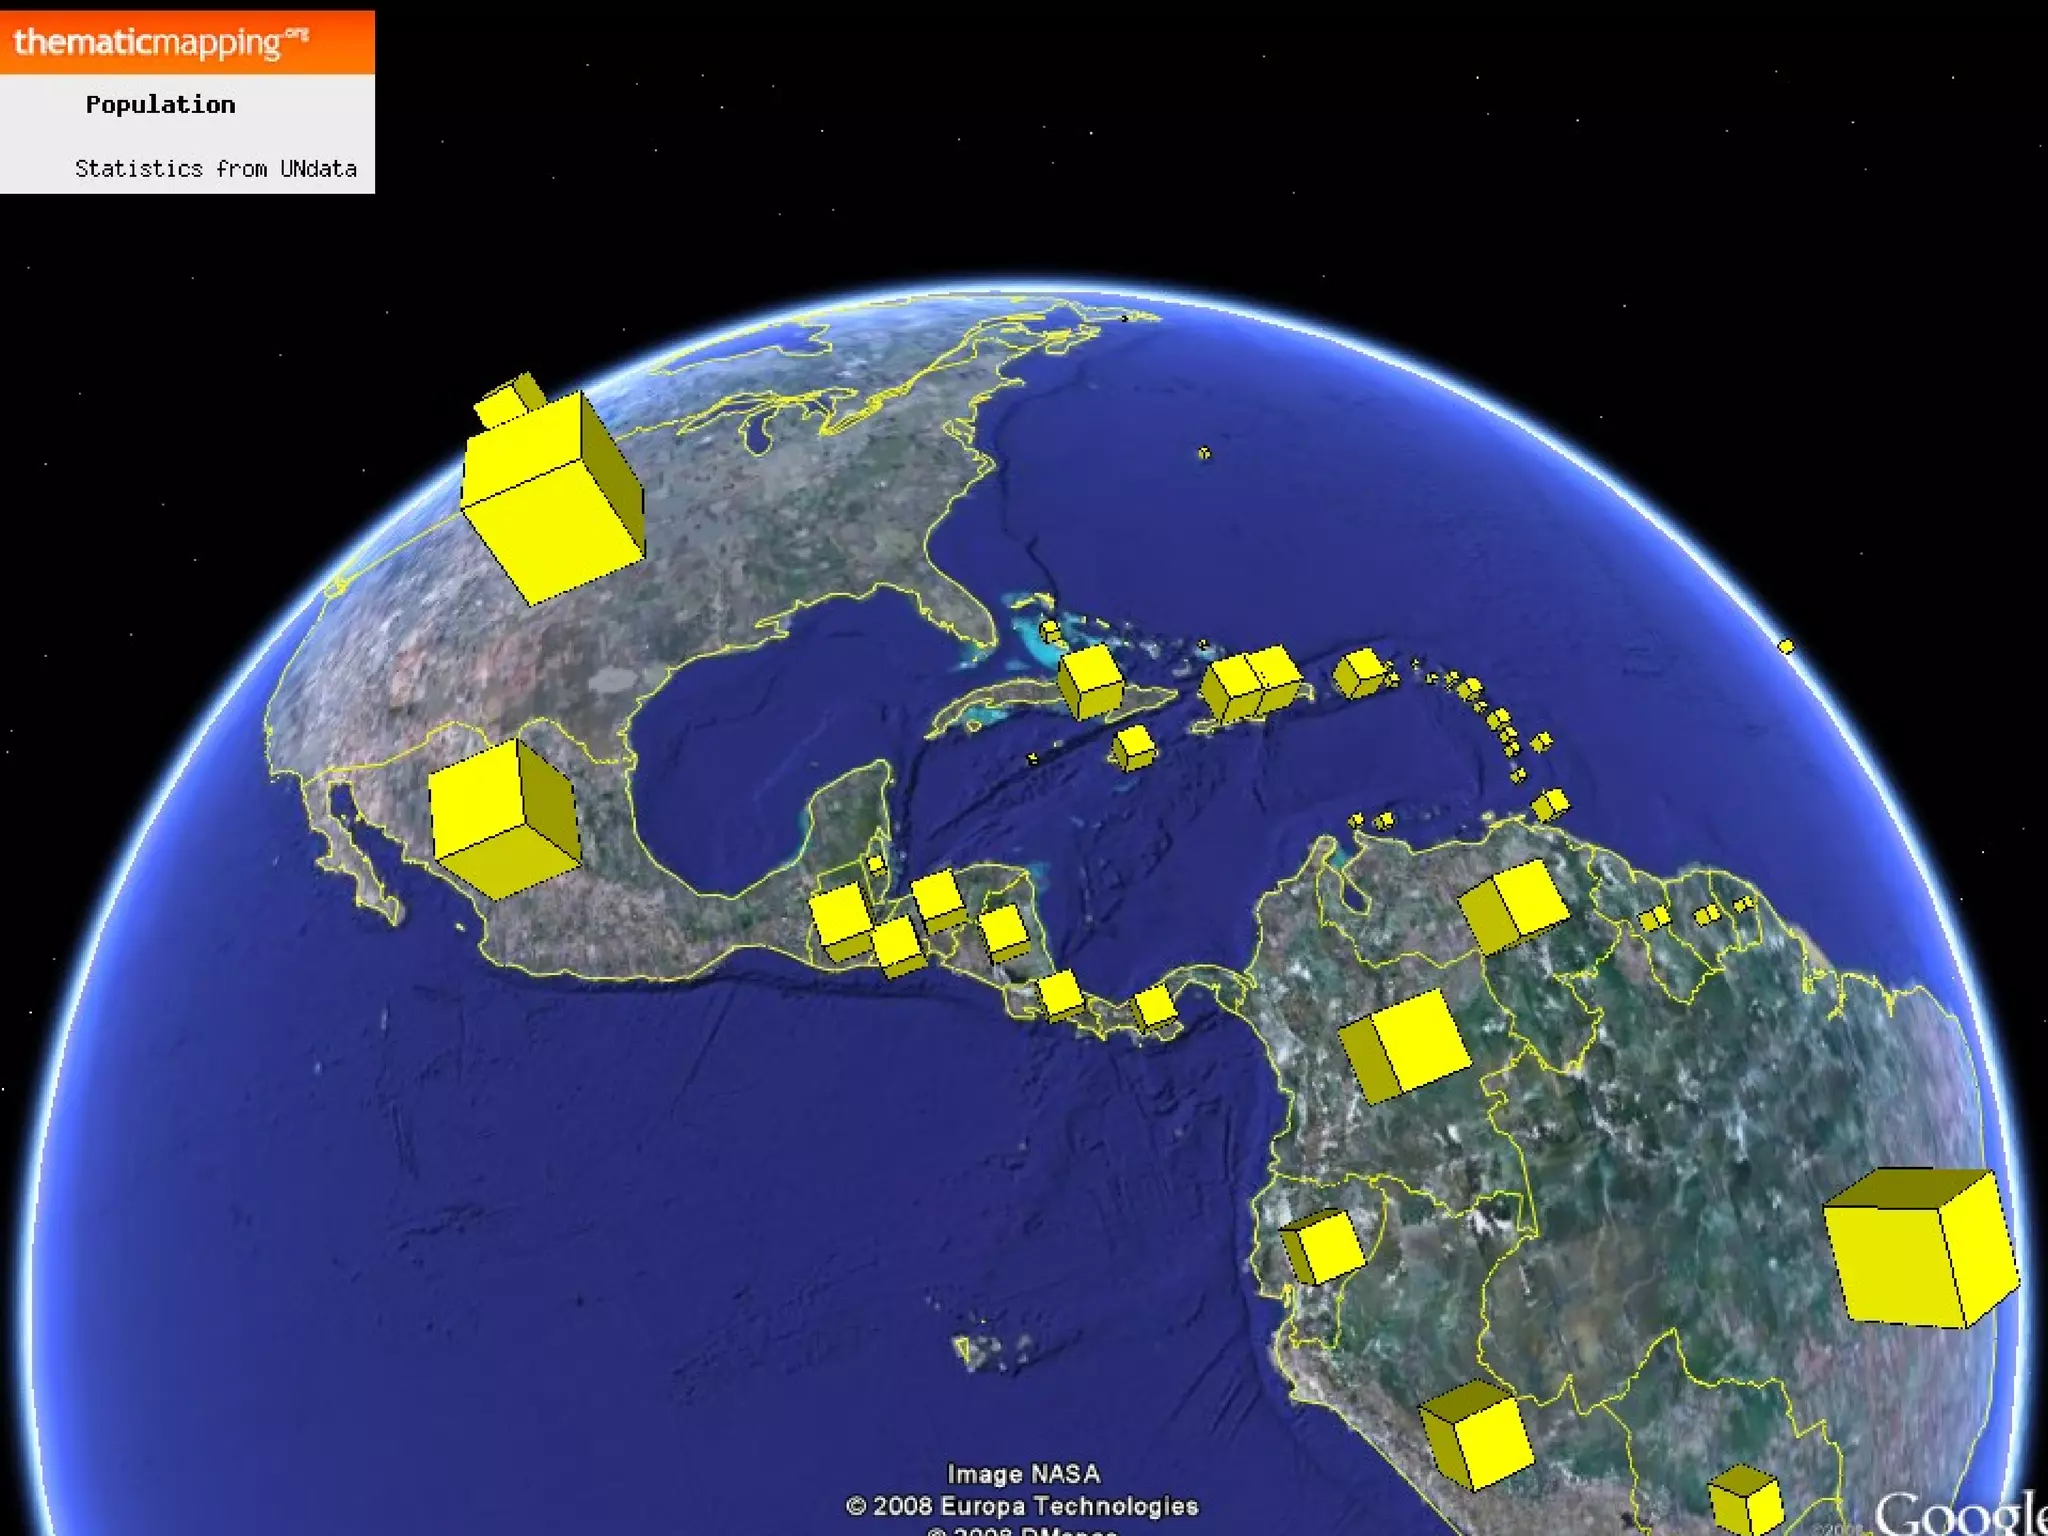The height and width of the screenshot is (1536, 2048).
Task: Select the 'Population' legend title
Action: (160, 105)
